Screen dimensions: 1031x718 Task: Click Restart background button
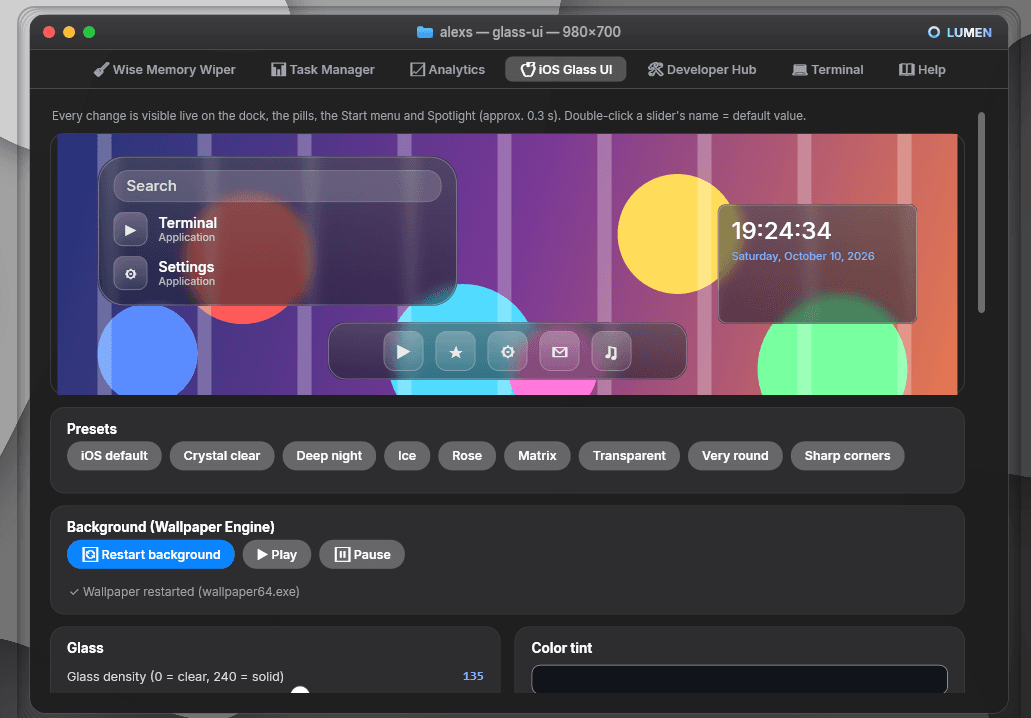(151, 554)
